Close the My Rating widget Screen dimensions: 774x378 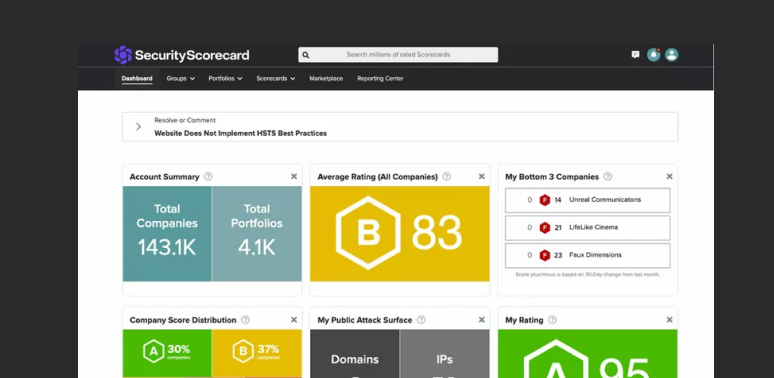pos(669,320)
